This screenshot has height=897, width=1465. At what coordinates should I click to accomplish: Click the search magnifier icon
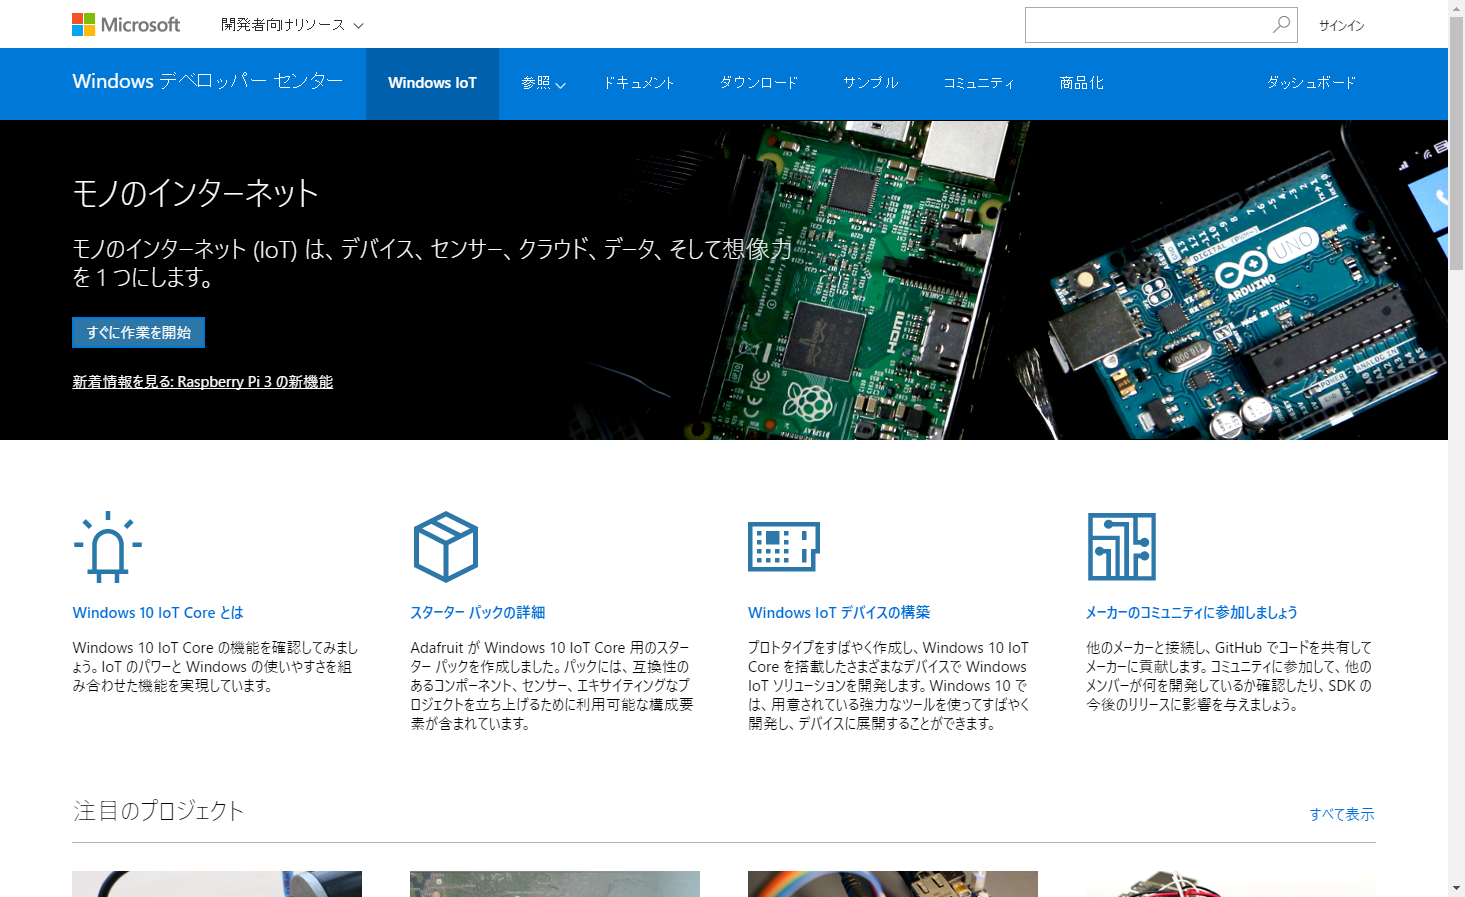pyautogui.click(x=1281, y=25)
